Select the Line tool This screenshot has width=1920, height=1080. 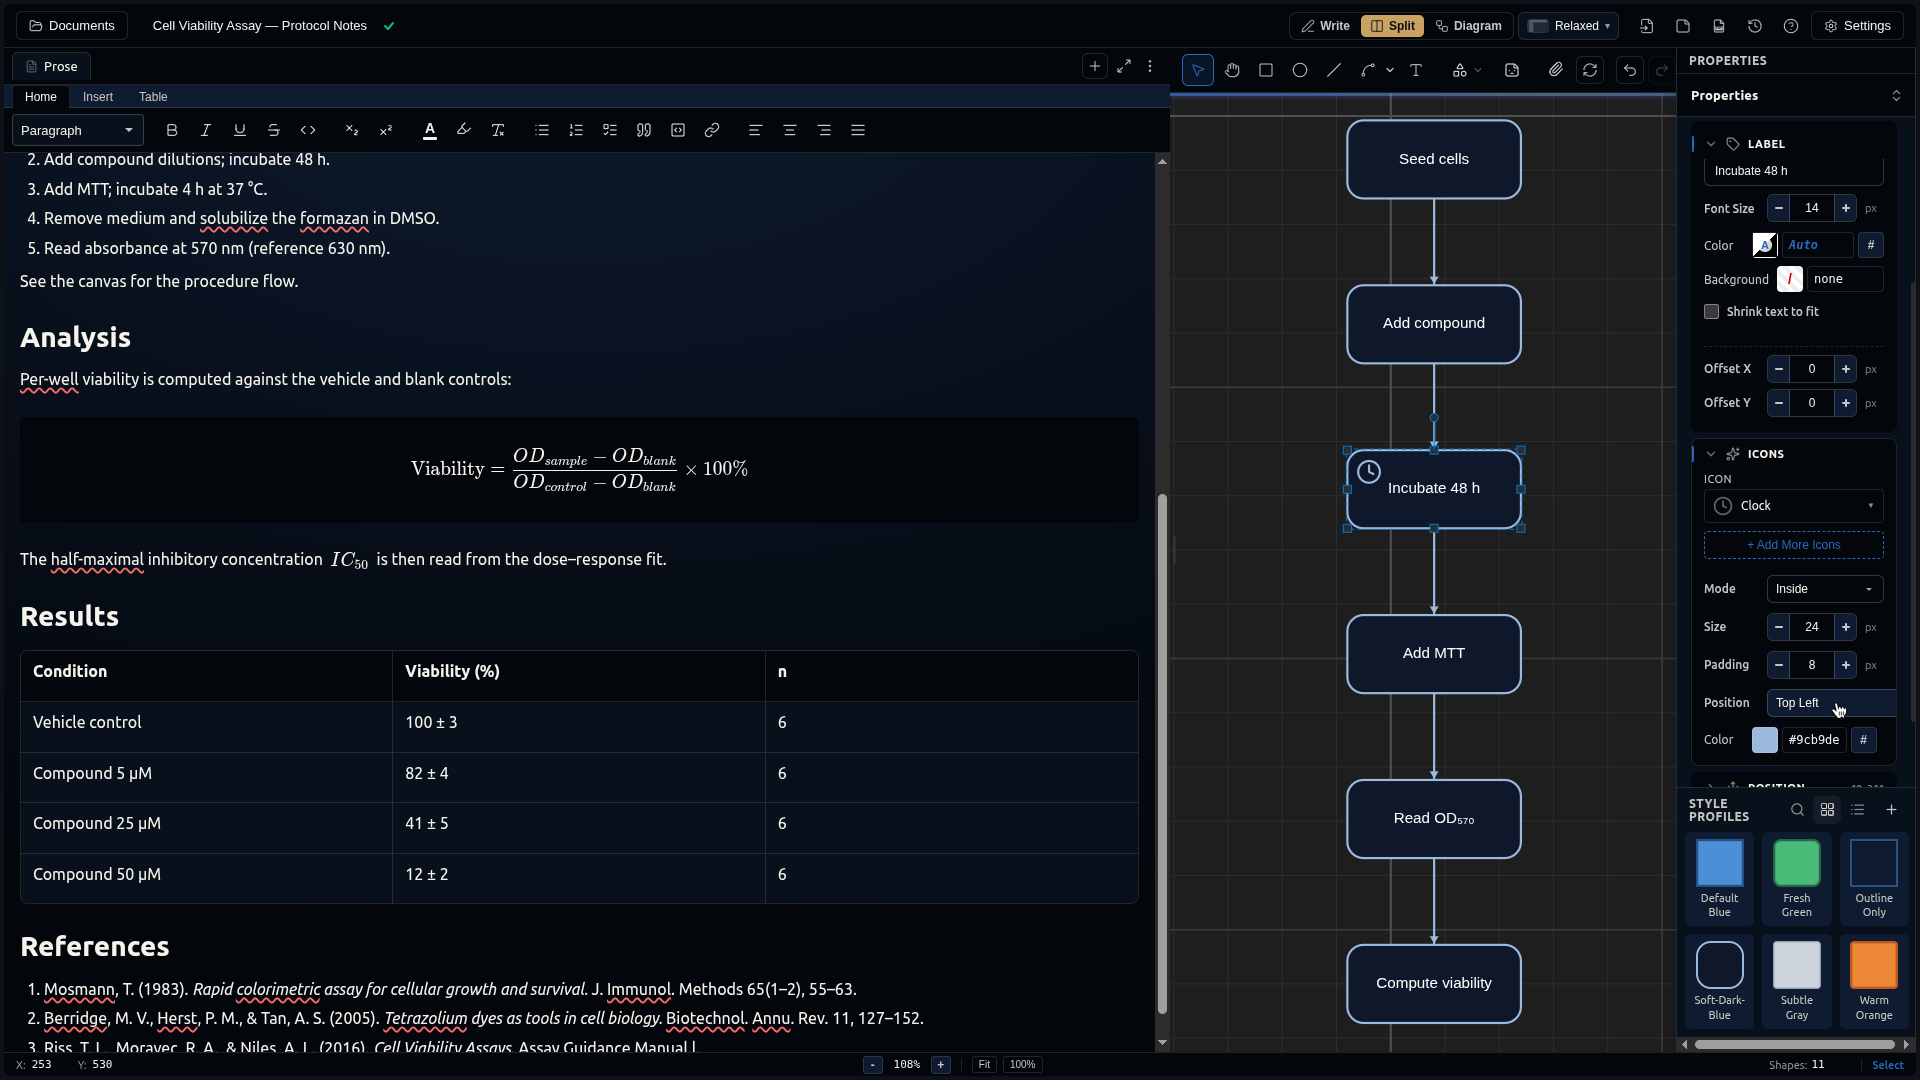pyautogui.click(x=1334, y=70)
